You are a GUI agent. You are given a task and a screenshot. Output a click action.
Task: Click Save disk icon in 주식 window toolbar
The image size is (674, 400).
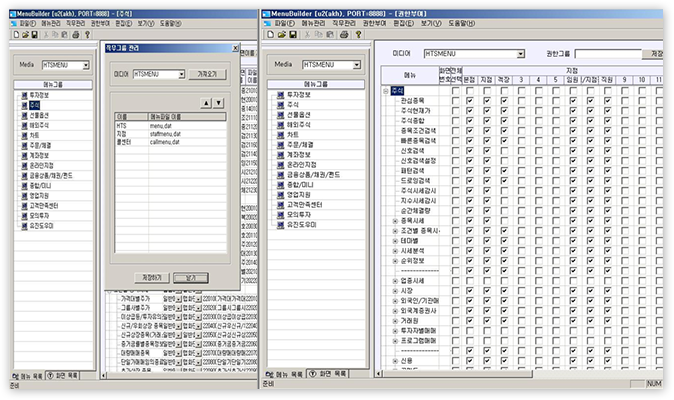click(x=34, y=35)
